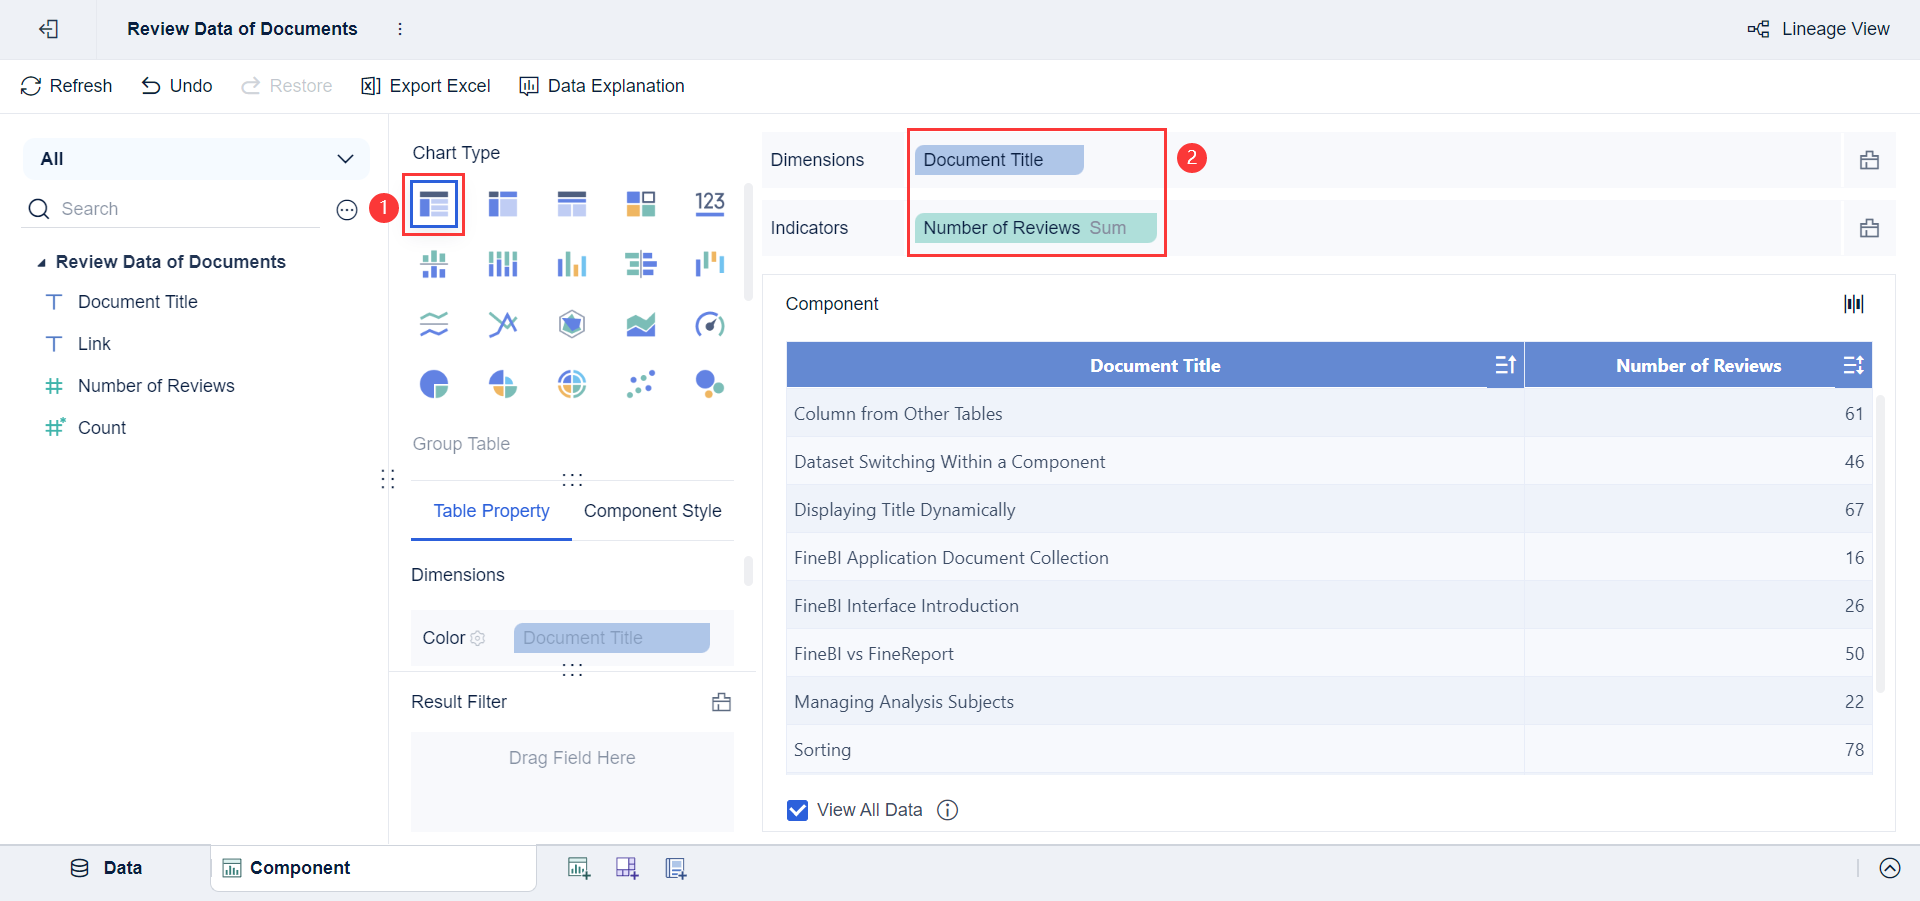The width and height of the screenshot is (1920, 901).
Task: Sort the Document Title column header
Action: pyautogui.click(x=1505, y=365)
